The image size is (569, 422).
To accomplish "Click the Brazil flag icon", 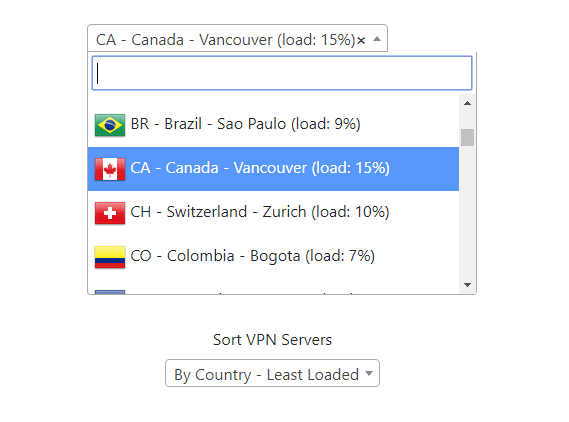I will [110, 125].
